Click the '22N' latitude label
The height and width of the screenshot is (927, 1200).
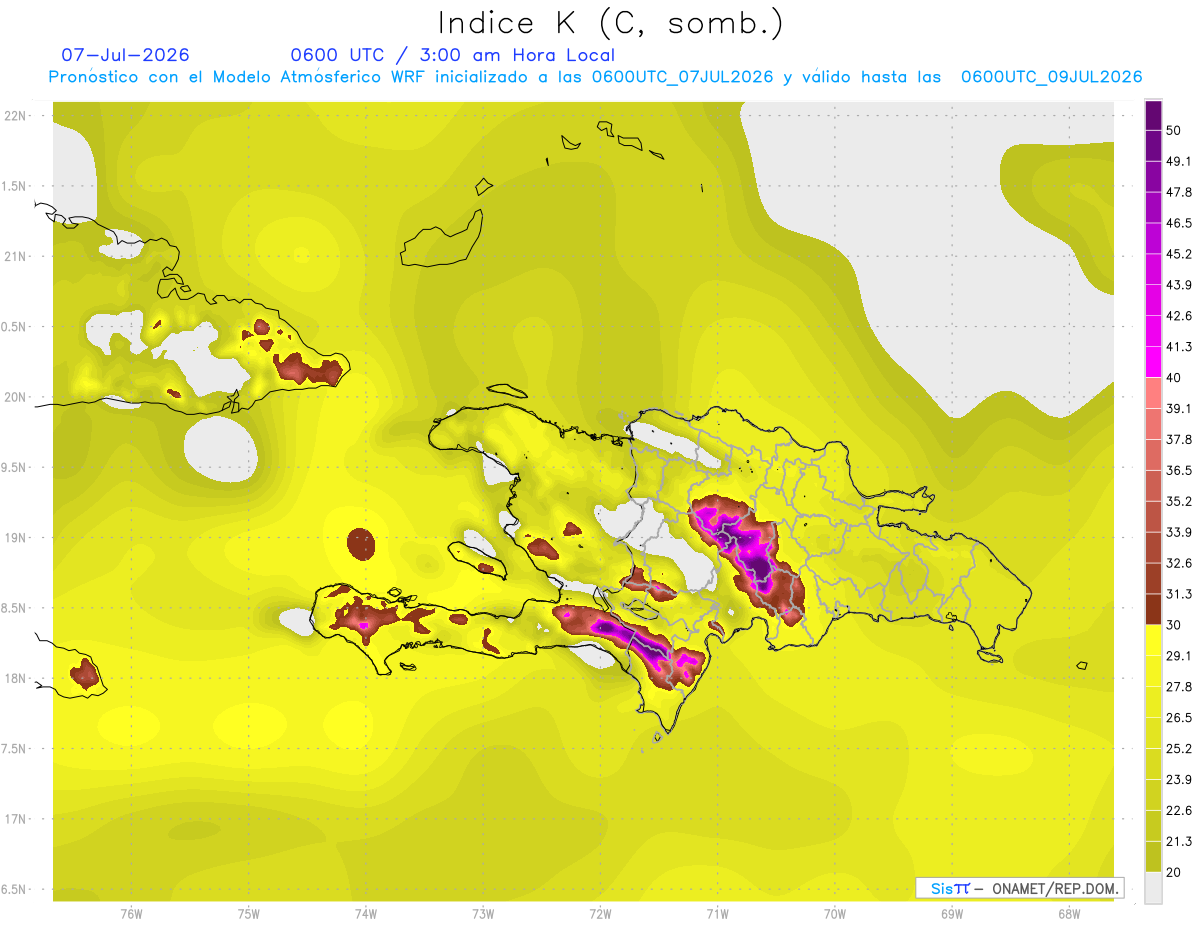(15, 116)
